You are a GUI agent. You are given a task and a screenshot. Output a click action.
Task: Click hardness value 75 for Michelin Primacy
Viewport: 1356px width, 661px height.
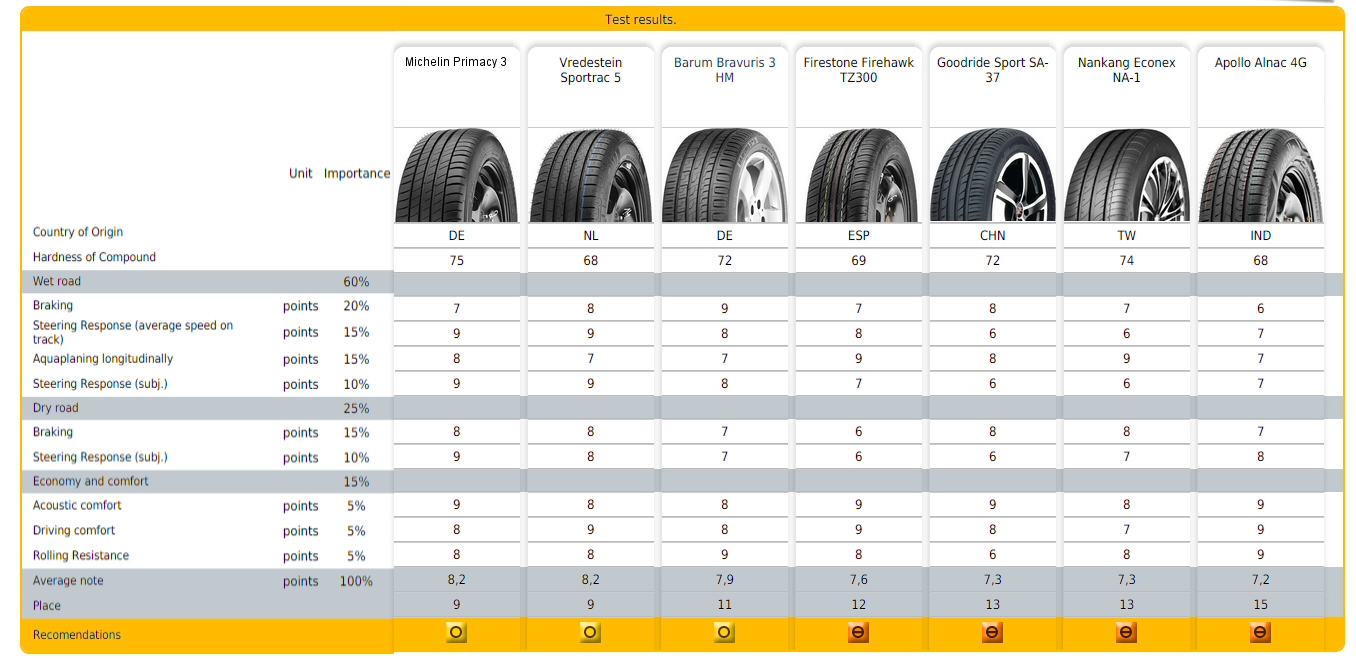[457, 261]
